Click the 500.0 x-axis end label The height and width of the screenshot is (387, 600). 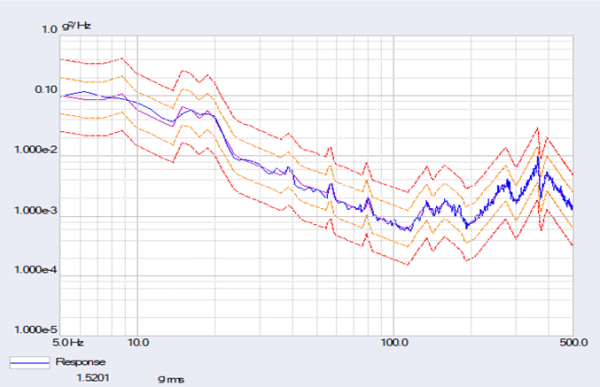coord(574,342)
